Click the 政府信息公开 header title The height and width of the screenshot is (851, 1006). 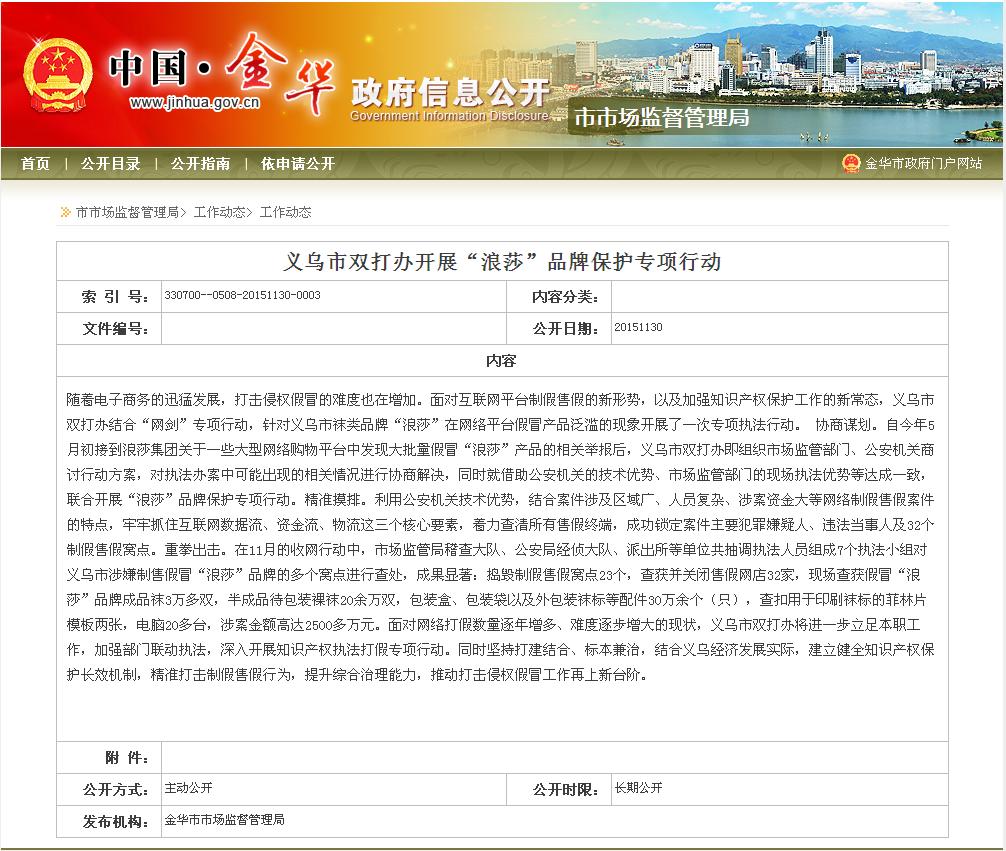(x=449, y=93)
